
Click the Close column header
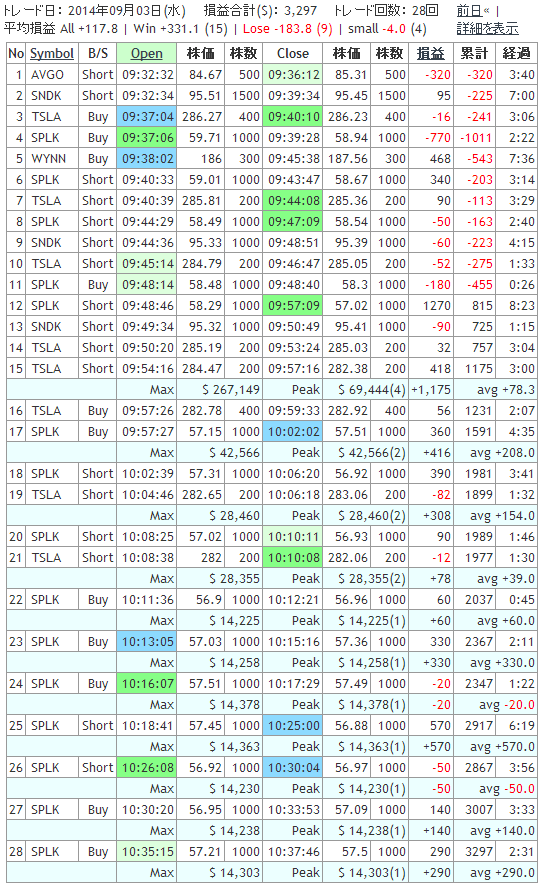pos(293,53)
